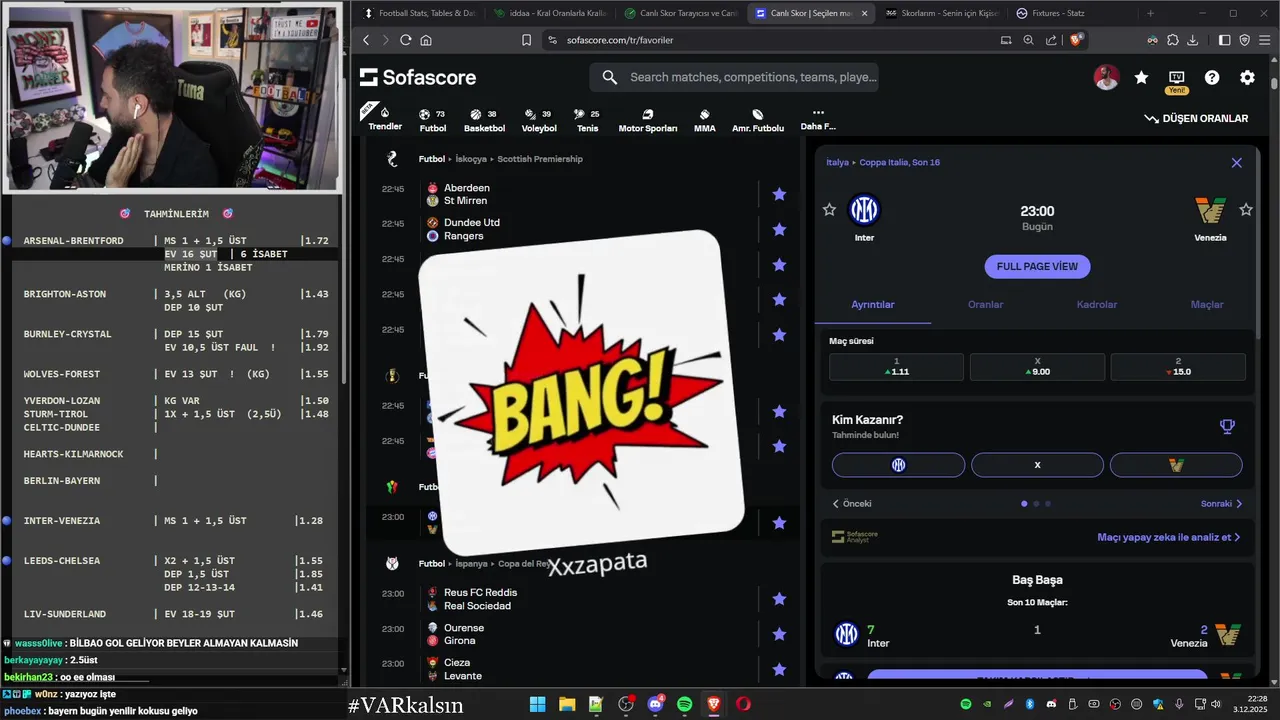Switch to Football Stats, Tables browser tab

point(419,13)
